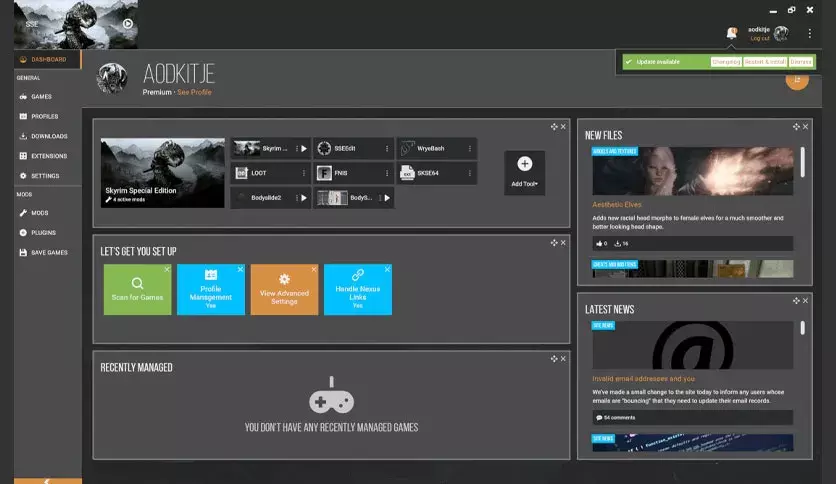The image size is (836, 484).
Task: Click the LOOT tool icon
Action: tap(242, 173)
